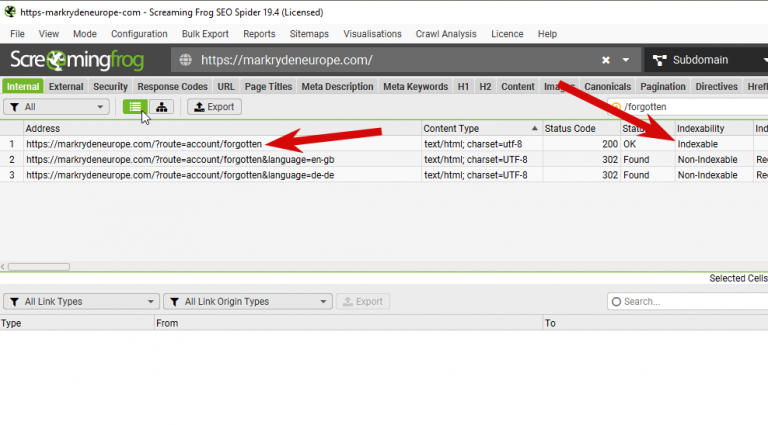Click the upper Export button
Image resolution: width=768 pixels, height=425 pixels.
[x=214, y=107]
